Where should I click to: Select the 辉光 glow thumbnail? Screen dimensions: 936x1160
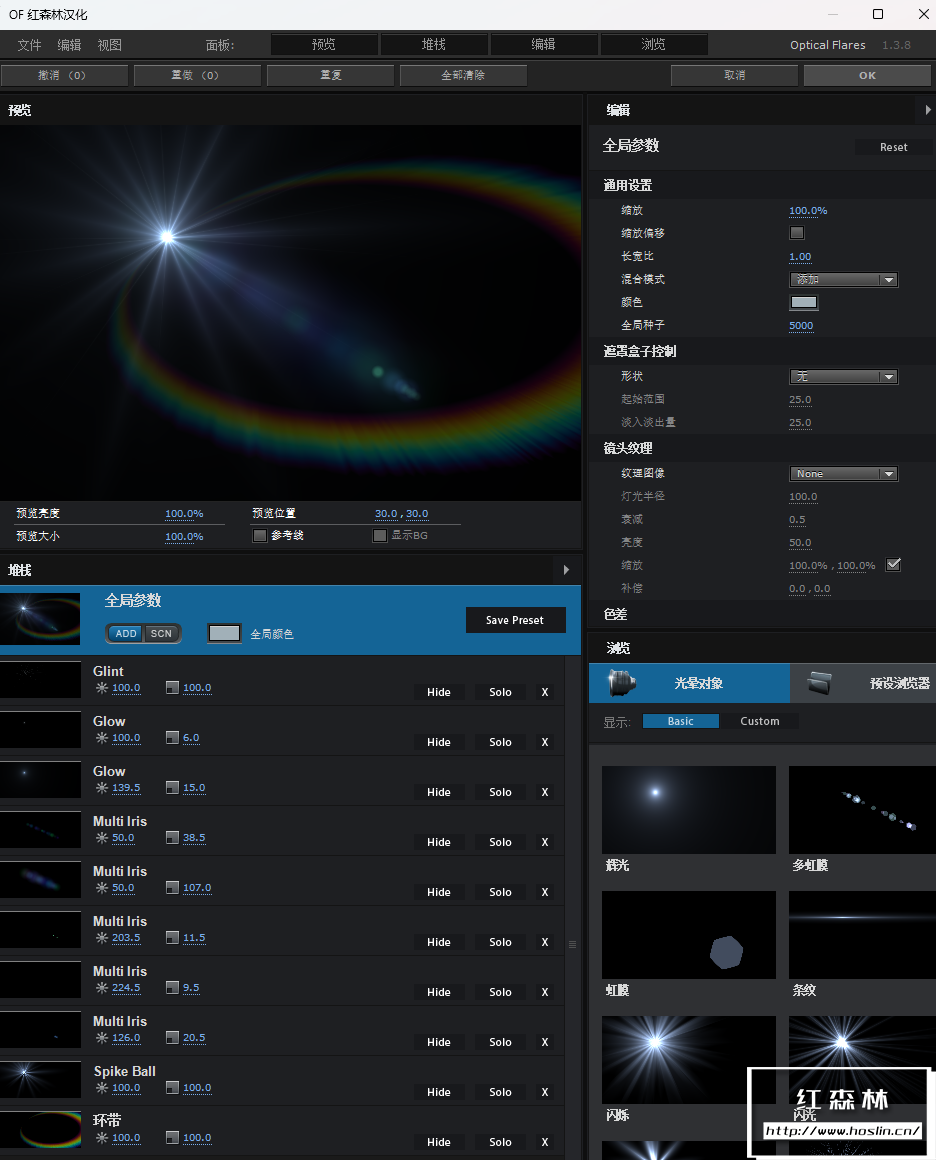pos(689,809)
